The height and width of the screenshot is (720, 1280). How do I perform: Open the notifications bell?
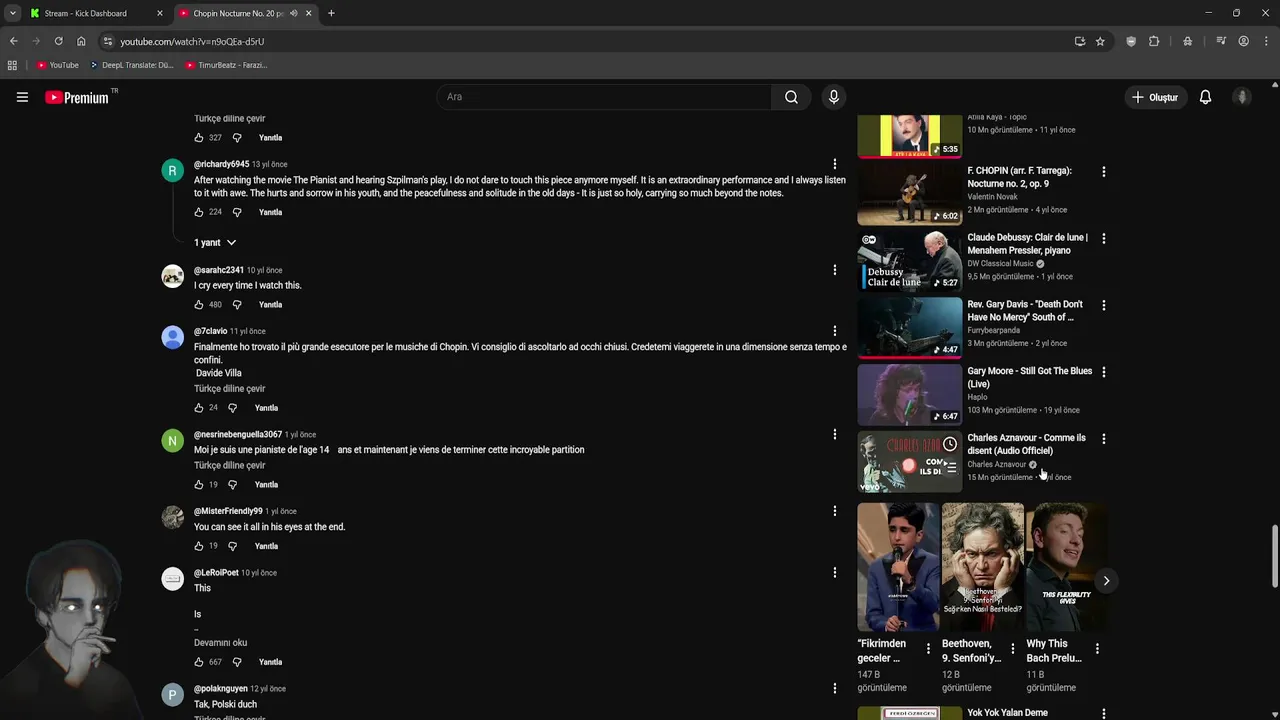tap(1205, 97)
